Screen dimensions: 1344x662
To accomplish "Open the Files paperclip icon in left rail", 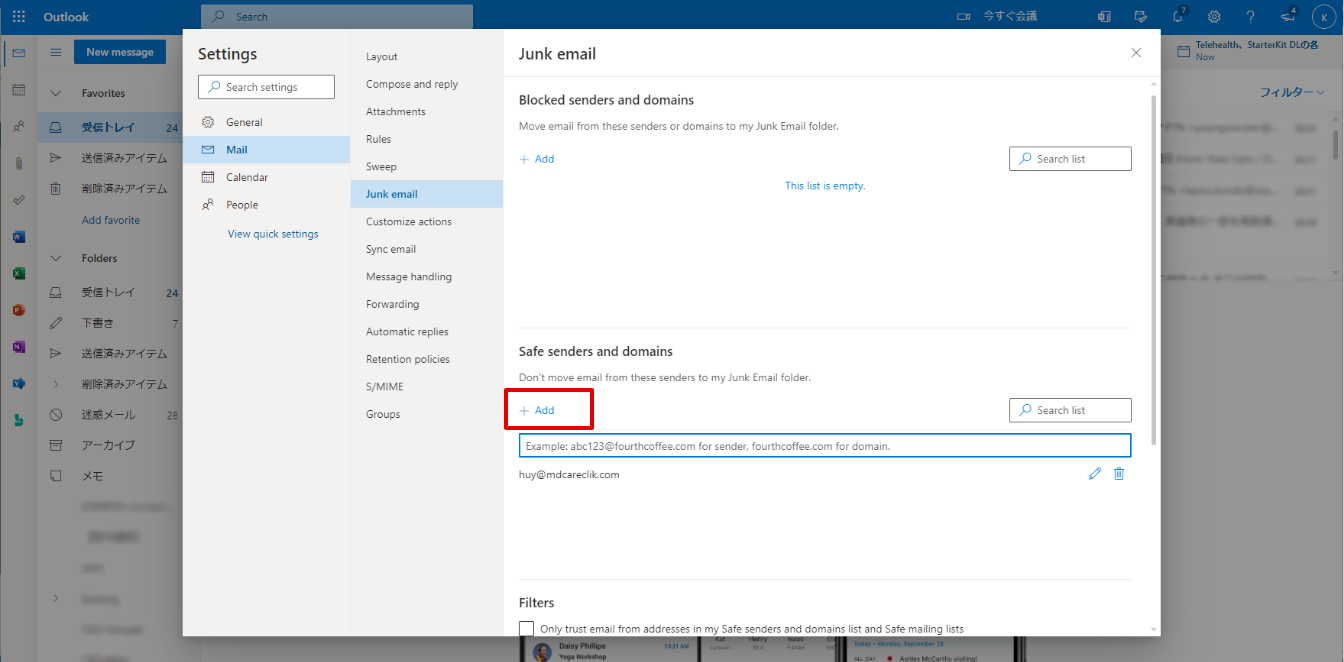I will (18, 163).
